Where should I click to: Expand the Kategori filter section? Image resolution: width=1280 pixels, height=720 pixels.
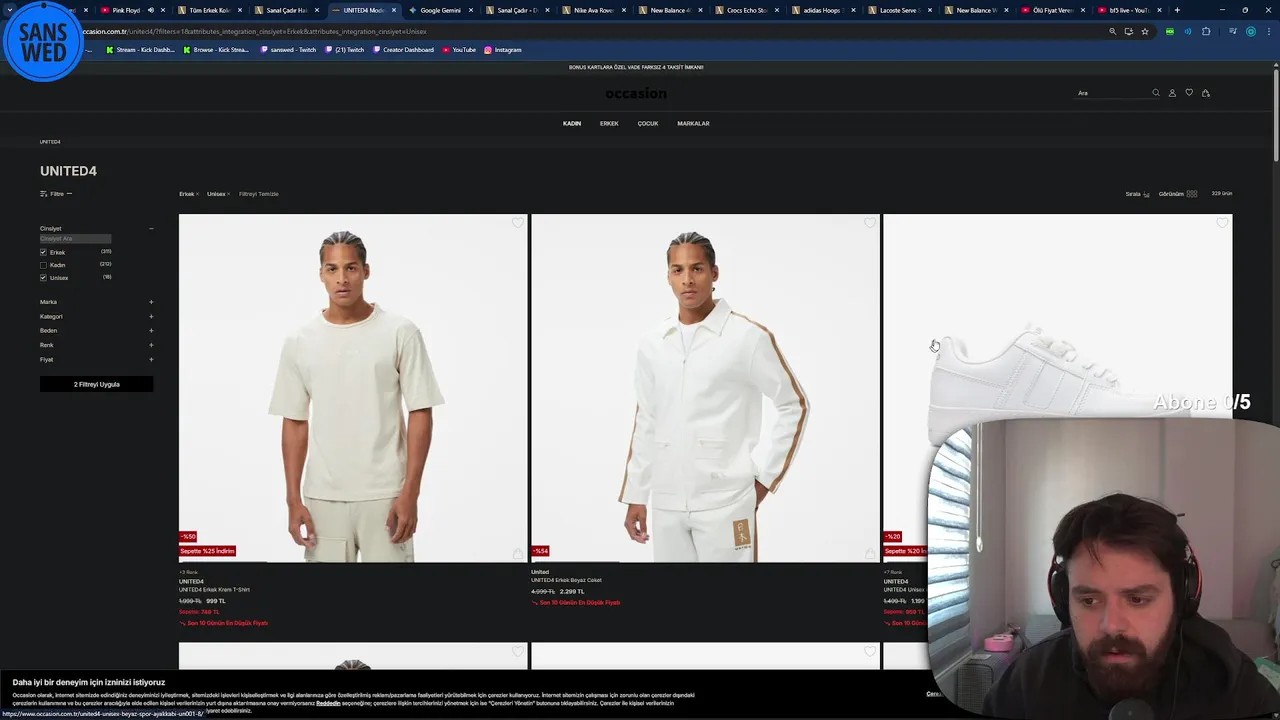151,316
